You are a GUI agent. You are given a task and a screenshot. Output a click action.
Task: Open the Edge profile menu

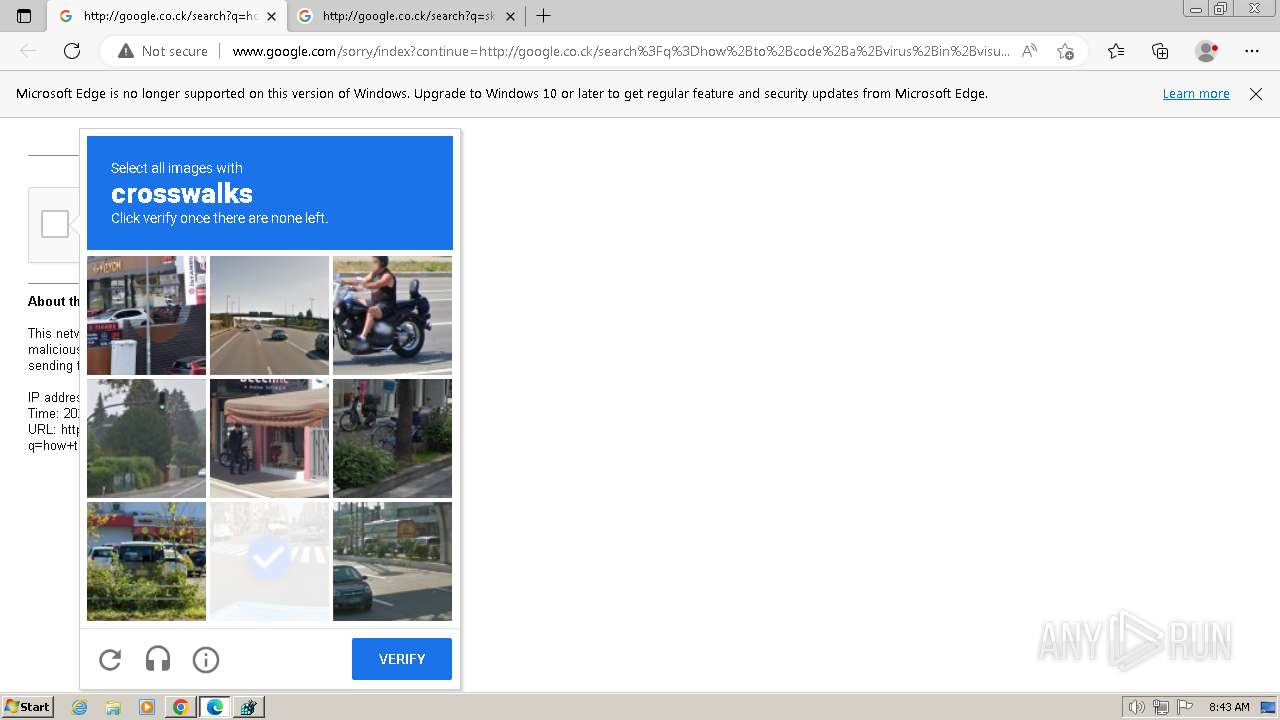pyautogui.click(x=1207, y=51)
